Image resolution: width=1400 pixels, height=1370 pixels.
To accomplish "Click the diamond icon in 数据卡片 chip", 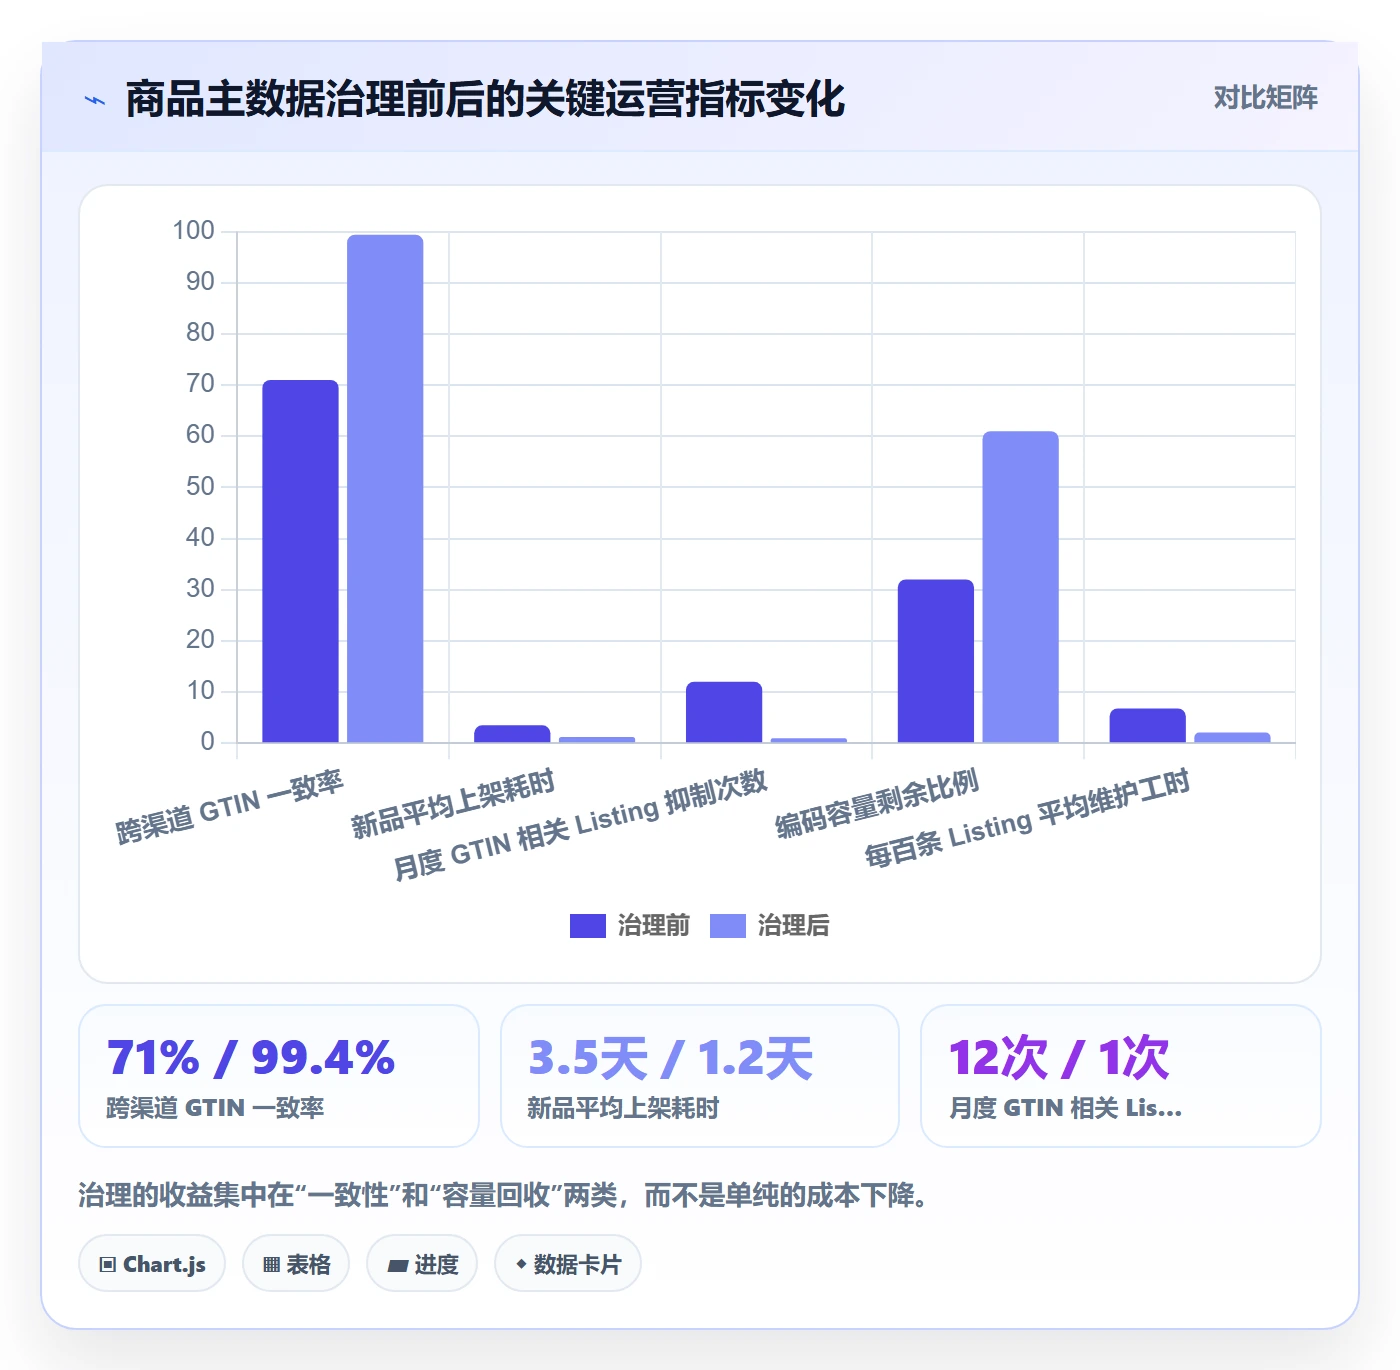I will (521, 1264).
